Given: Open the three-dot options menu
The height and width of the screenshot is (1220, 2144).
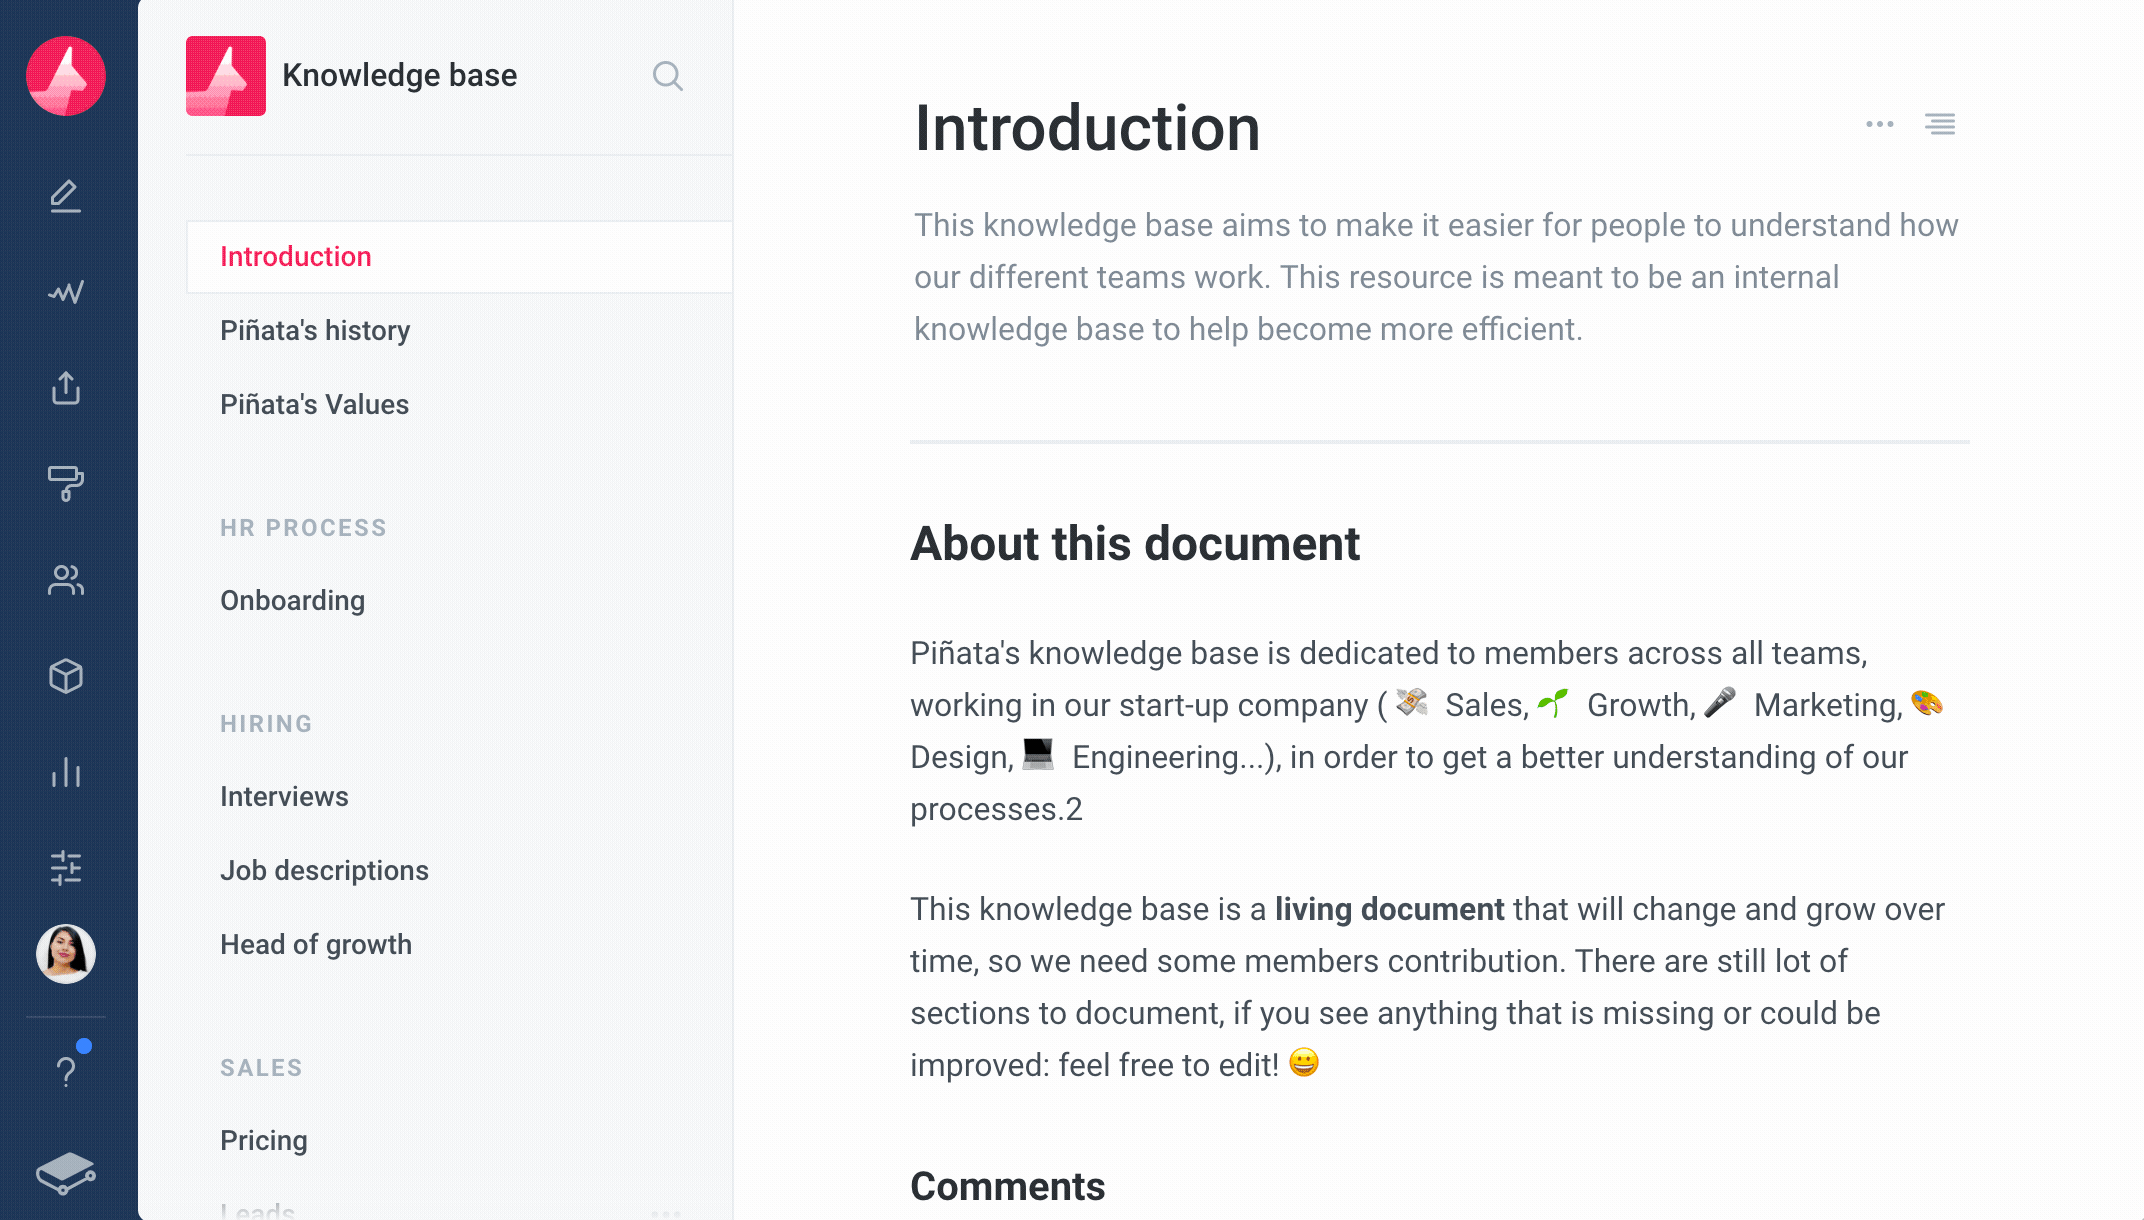Looking at the screenshot, I should (x=1880, y=124).
